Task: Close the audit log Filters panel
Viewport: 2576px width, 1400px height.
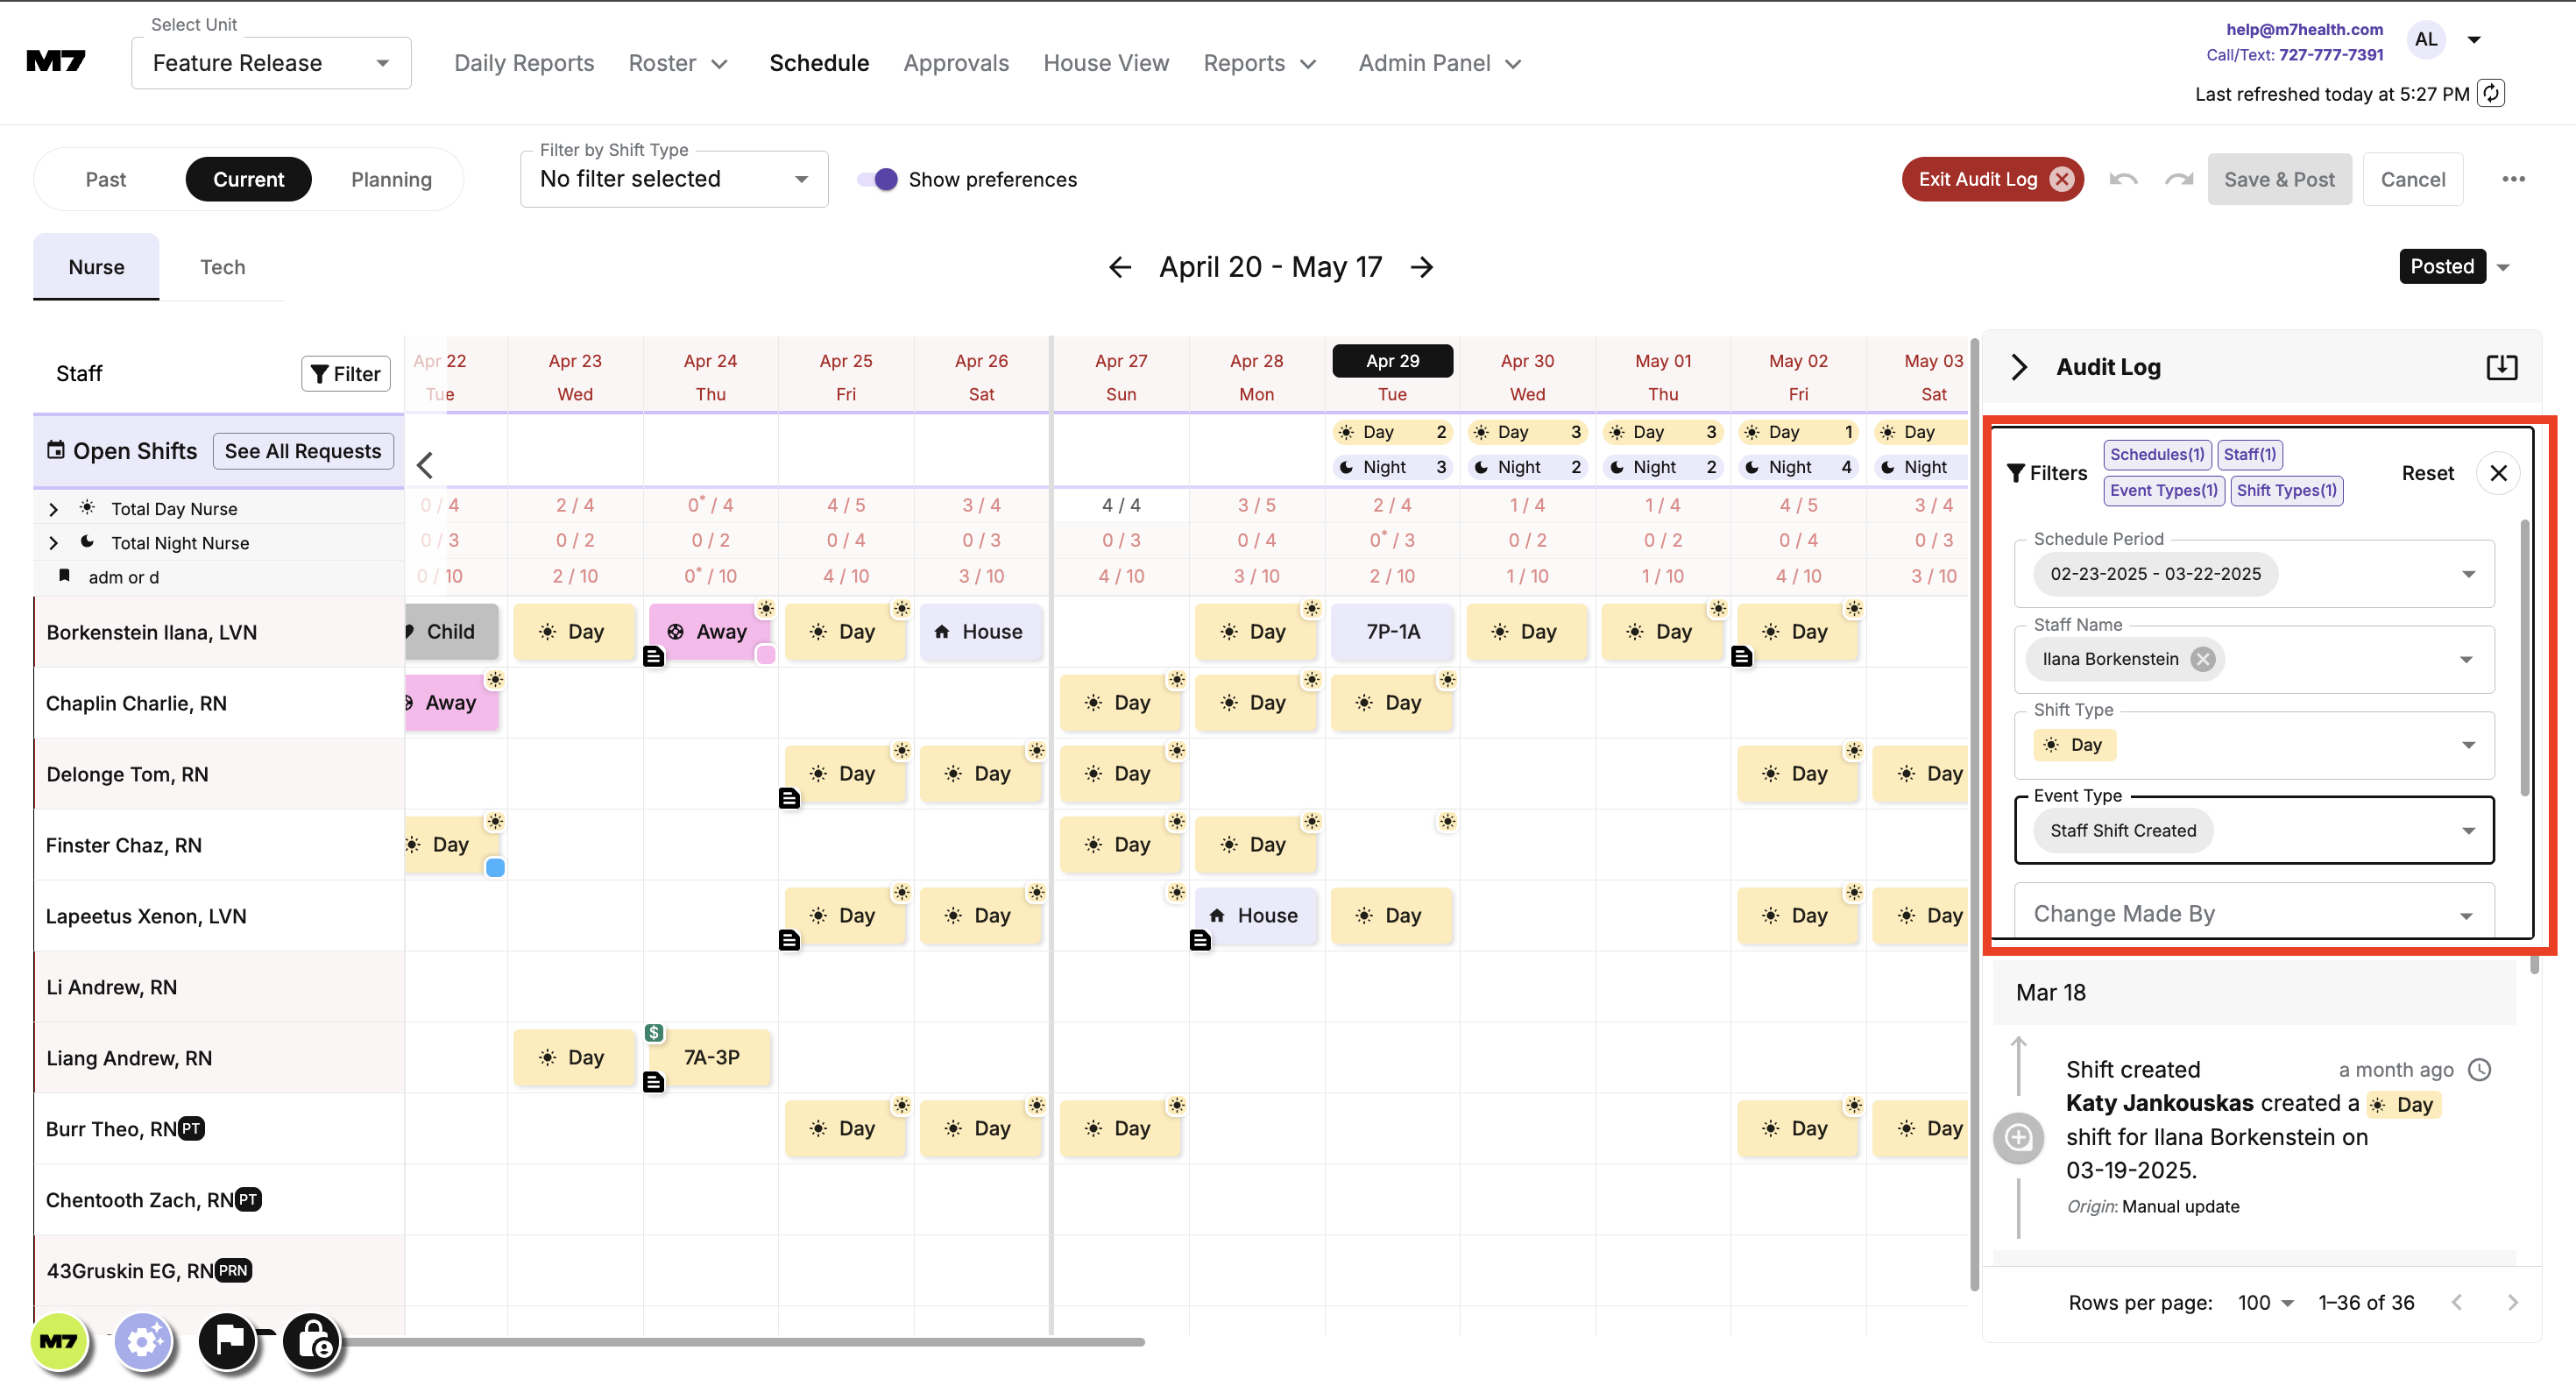Action: pos(2498,473)
